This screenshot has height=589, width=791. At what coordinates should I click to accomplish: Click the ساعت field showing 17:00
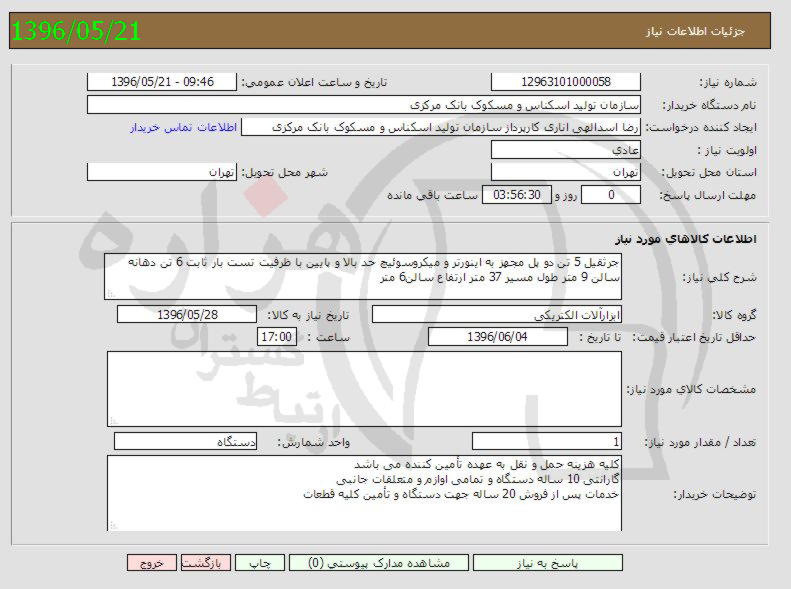coord(276,336)
